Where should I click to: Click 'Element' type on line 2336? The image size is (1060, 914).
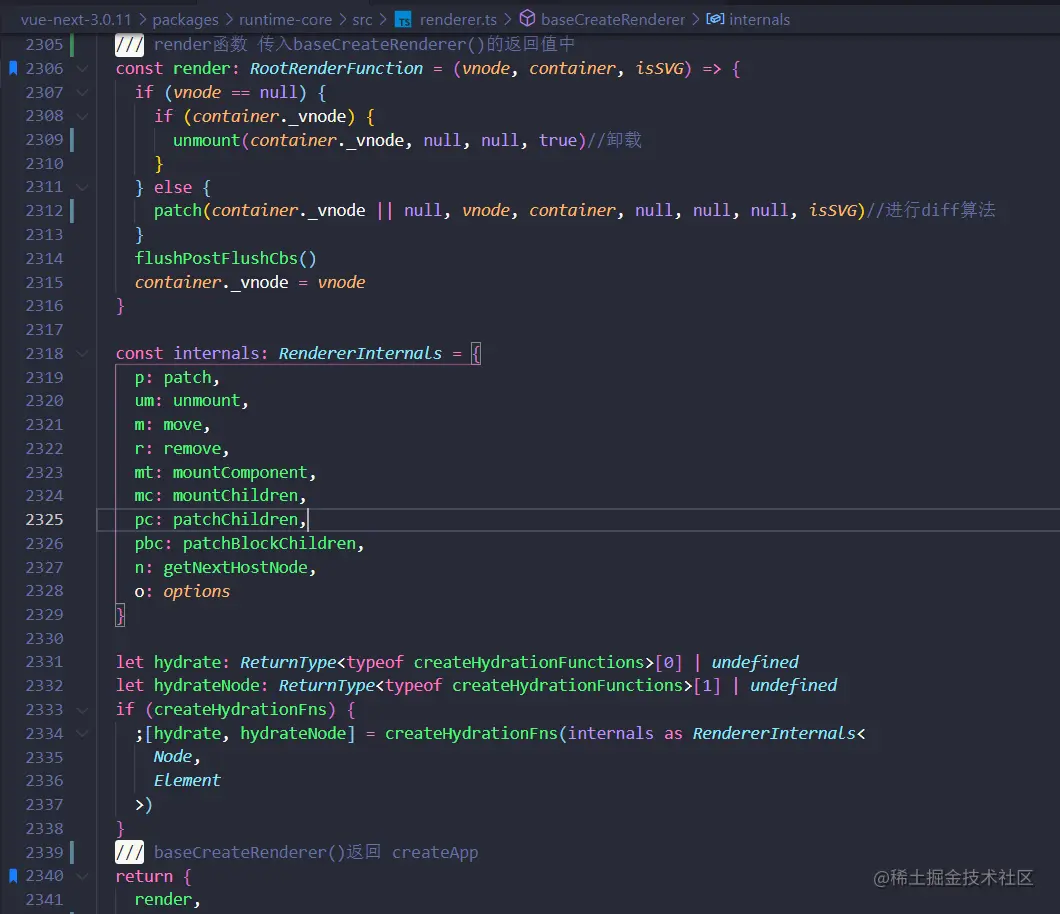pyautogui.click(x=187, y=781)
